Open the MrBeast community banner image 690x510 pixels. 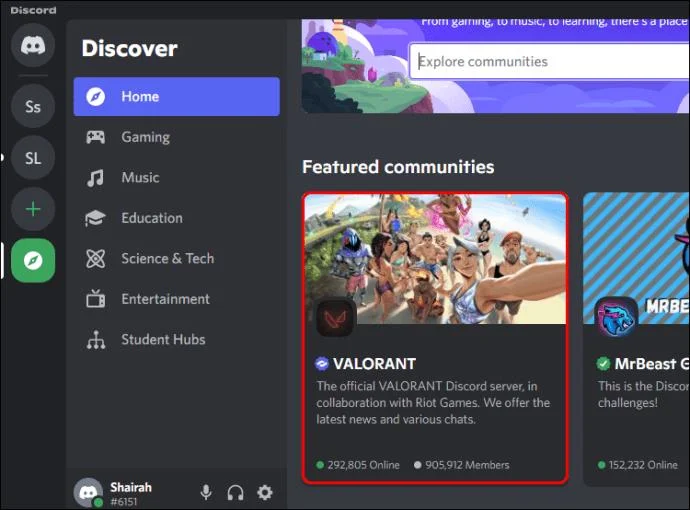pos(636,258)
